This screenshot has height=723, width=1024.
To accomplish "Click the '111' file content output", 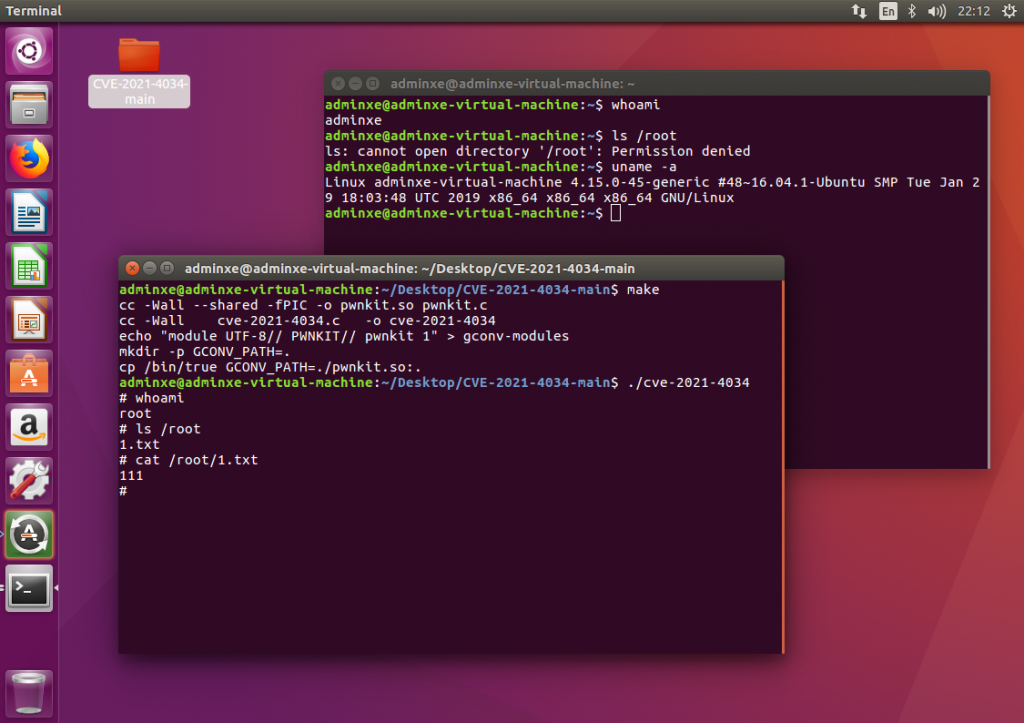I will pyautogui.click(x=131, y=475).
